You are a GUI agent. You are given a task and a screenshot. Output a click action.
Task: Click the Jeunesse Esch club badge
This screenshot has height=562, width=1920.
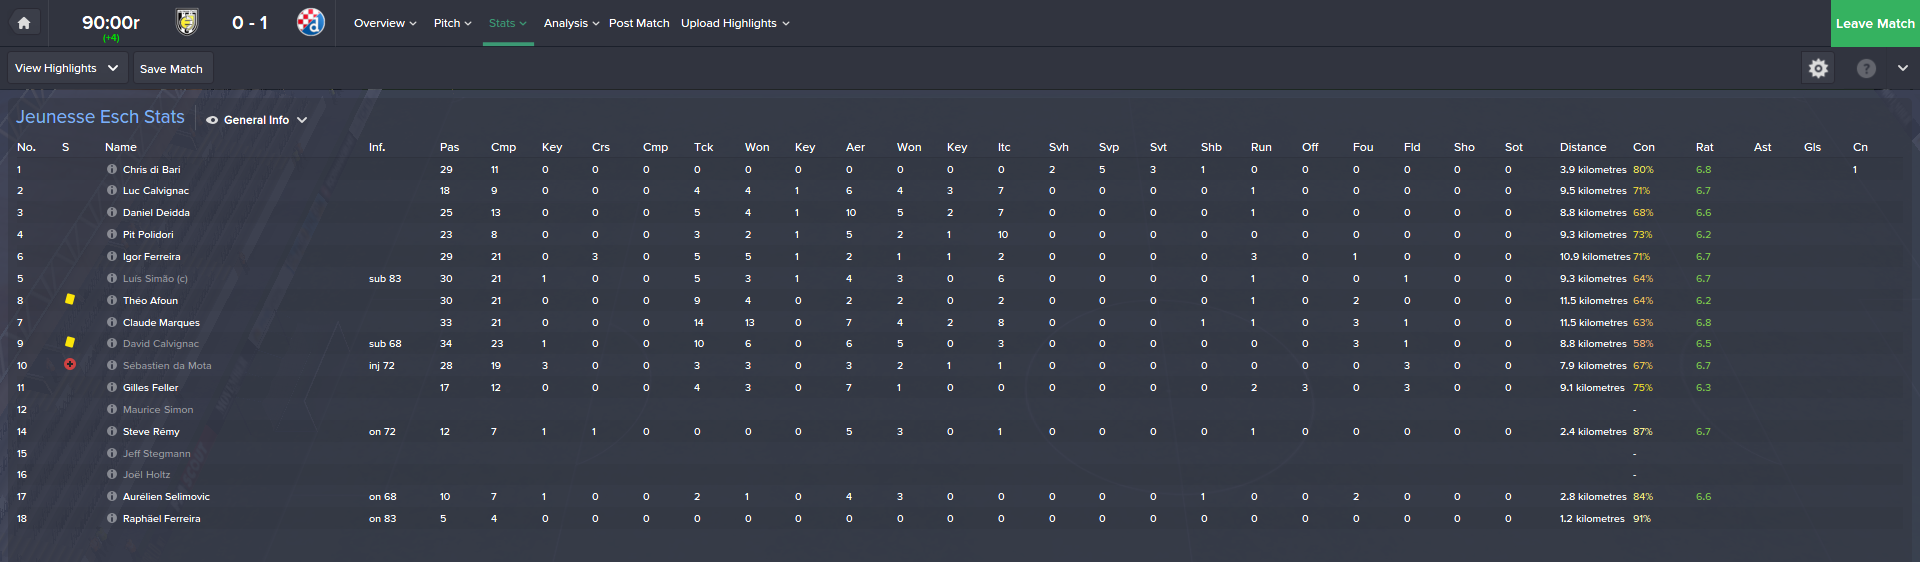[x=187, y=22]
